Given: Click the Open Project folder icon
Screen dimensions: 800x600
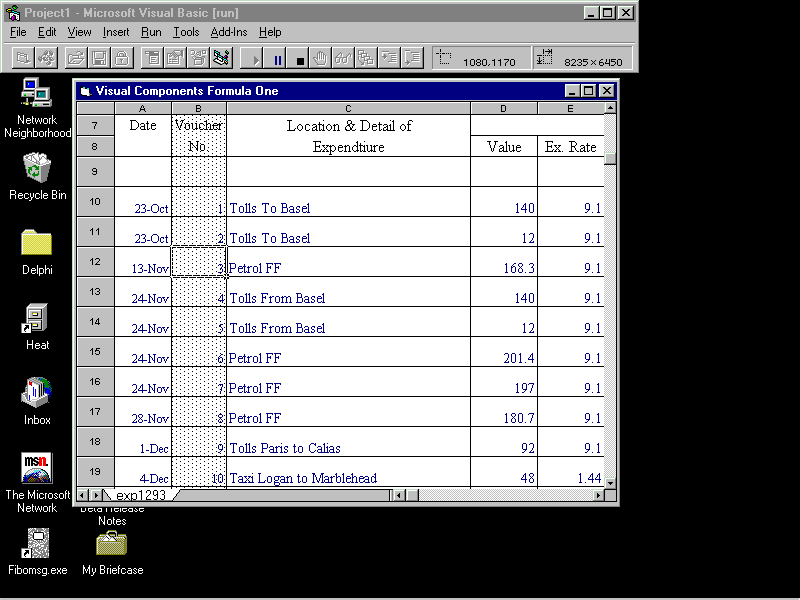Looking at the screenshot, I should click(77, 58).
